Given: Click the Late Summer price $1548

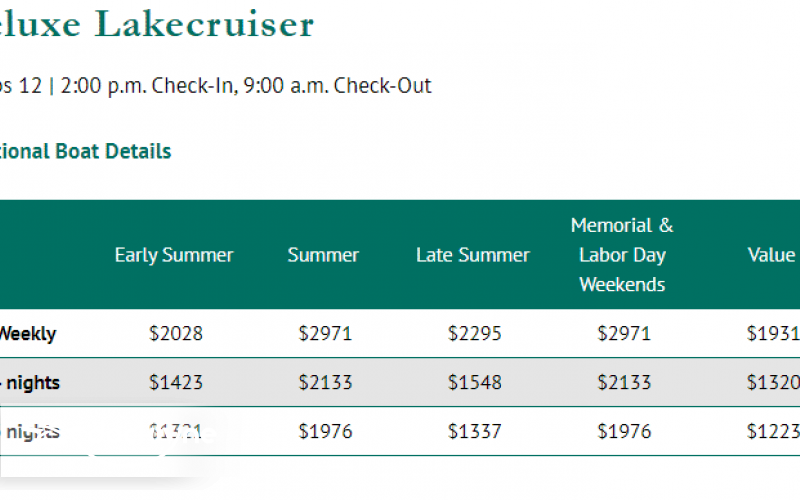Looking at the screenshot, I should (x=474, y=383).
